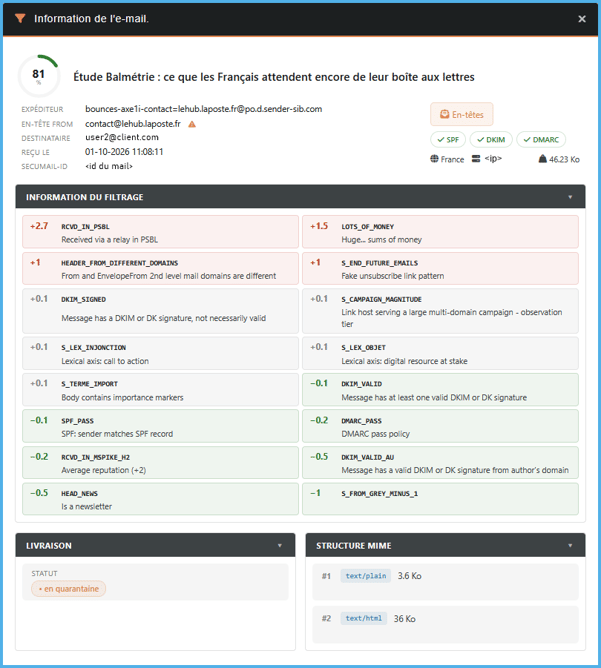Select the HEADER_FROM_DIFFERENT_DOMAINS rule

point(160,268)
